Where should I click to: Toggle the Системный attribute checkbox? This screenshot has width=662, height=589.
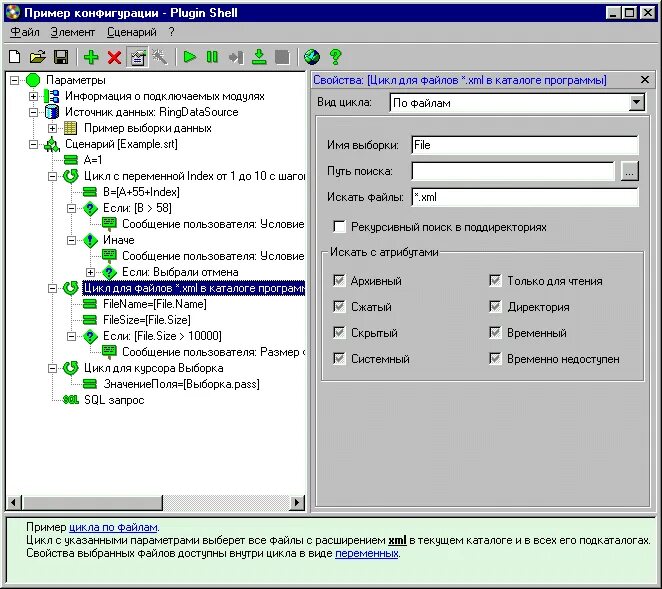[x=339, y=359]
